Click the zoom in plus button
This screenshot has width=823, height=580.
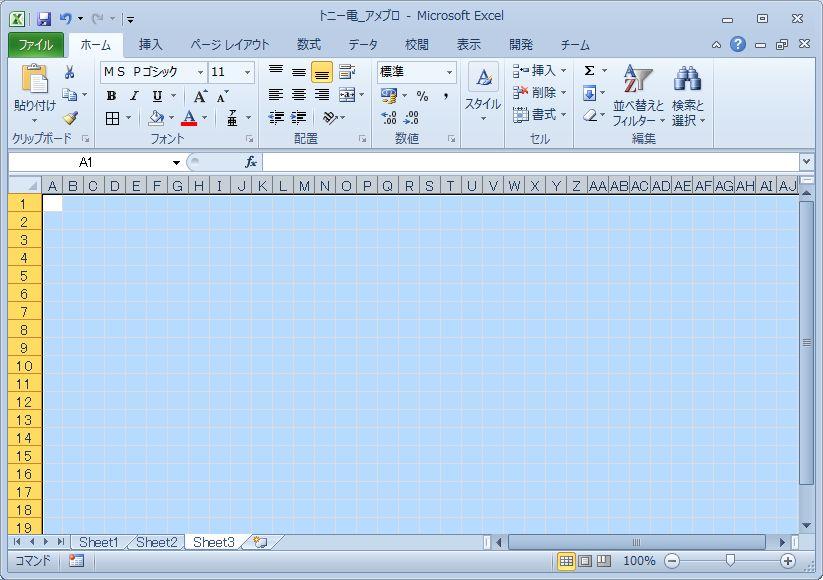788,561
